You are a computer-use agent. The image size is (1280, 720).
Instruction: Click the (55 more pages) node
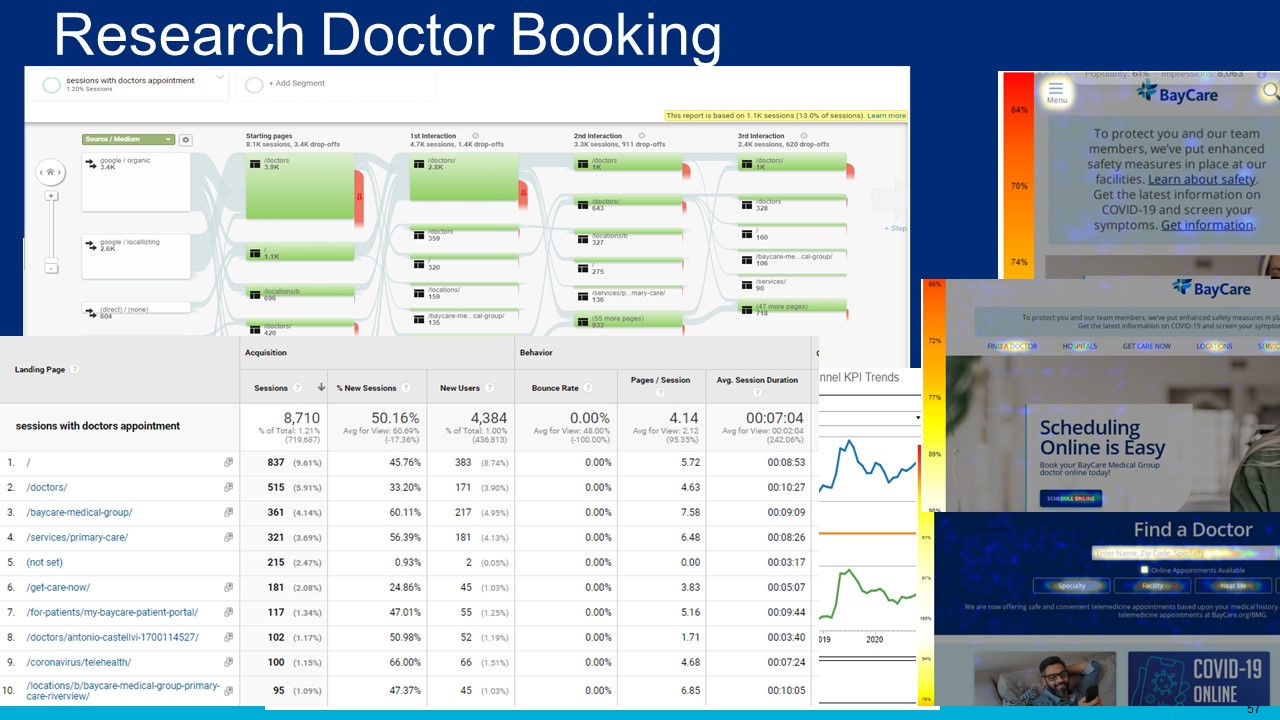628,321
